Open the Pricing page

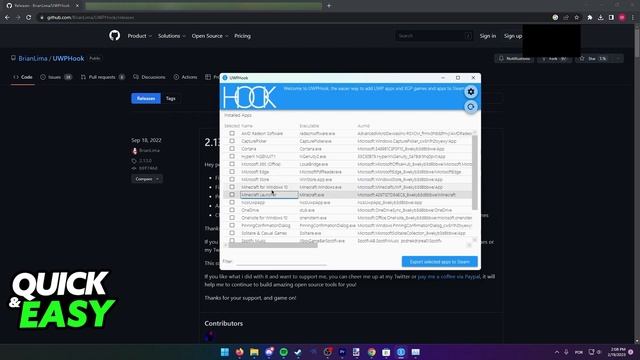pyautogui.click(x=242, y=36)
